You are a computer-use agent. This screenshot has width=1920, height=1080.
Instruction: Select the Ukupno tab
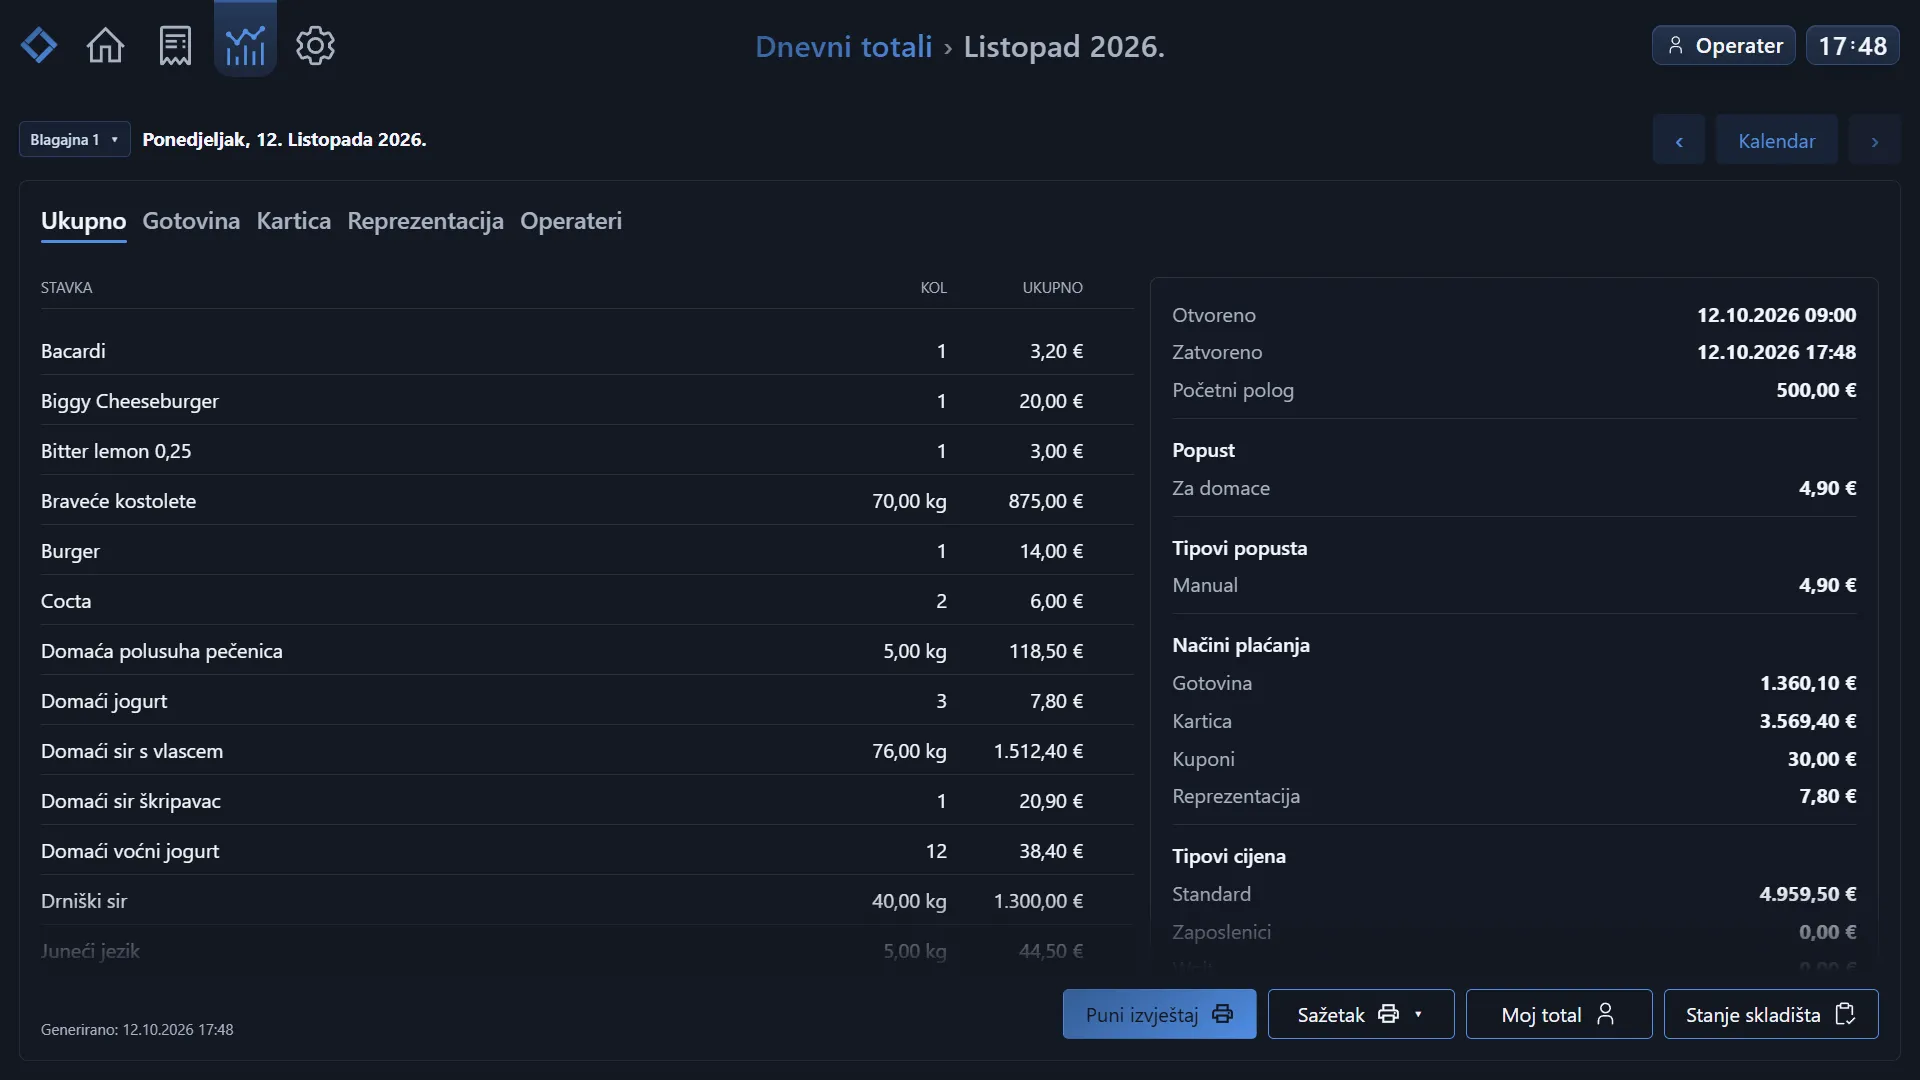[83, 221]
